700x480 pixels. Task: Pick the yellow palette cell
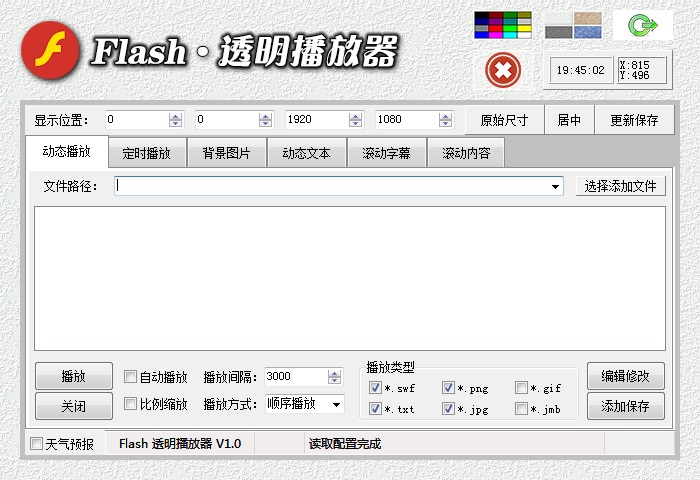pyautogui.click(x=525, y=28)
